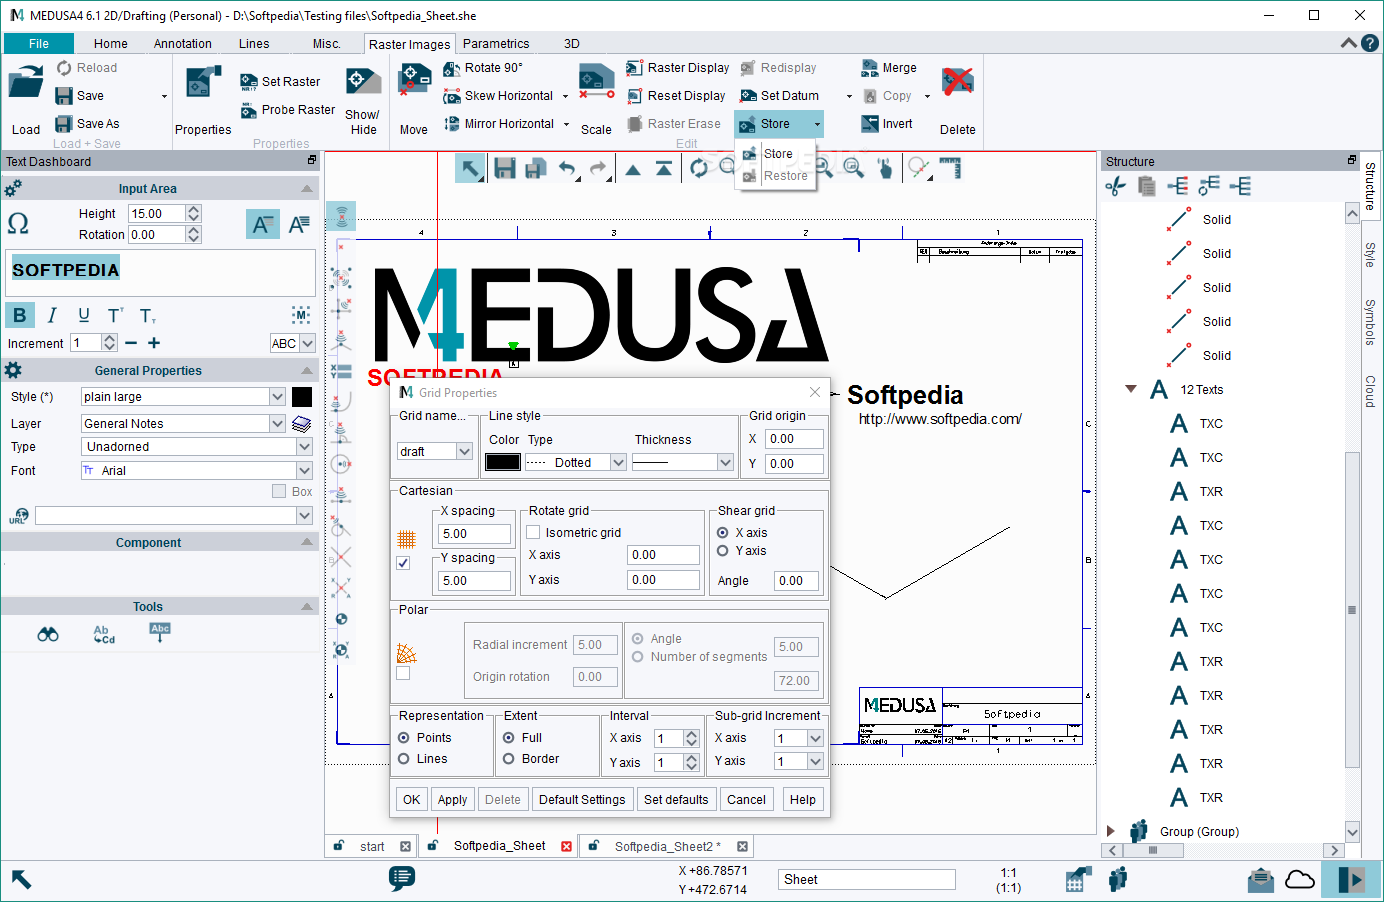This screenshot has height=902, width=1384.
Task: Select Lines representation radio
Action: (x=404, y=759)
